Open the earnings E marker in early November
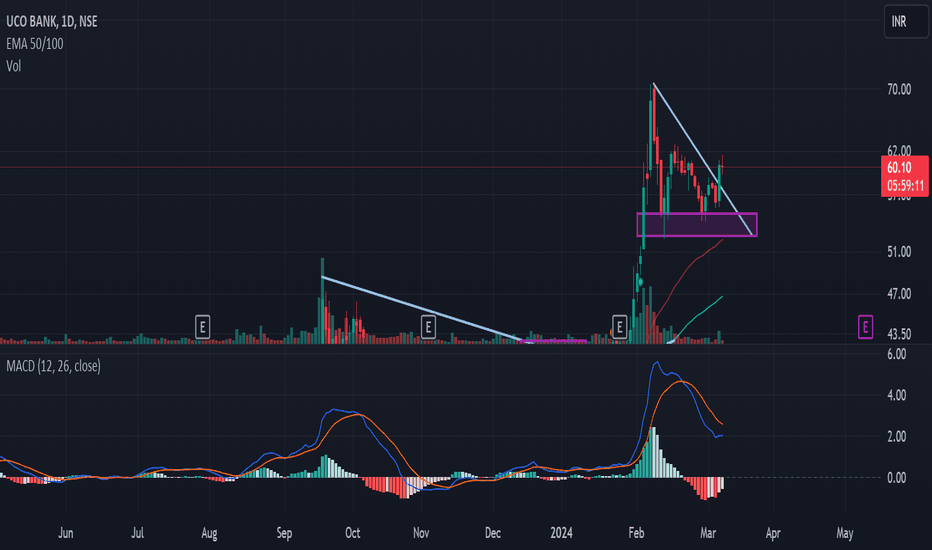 pyautogui.click(x=428, y=327)
